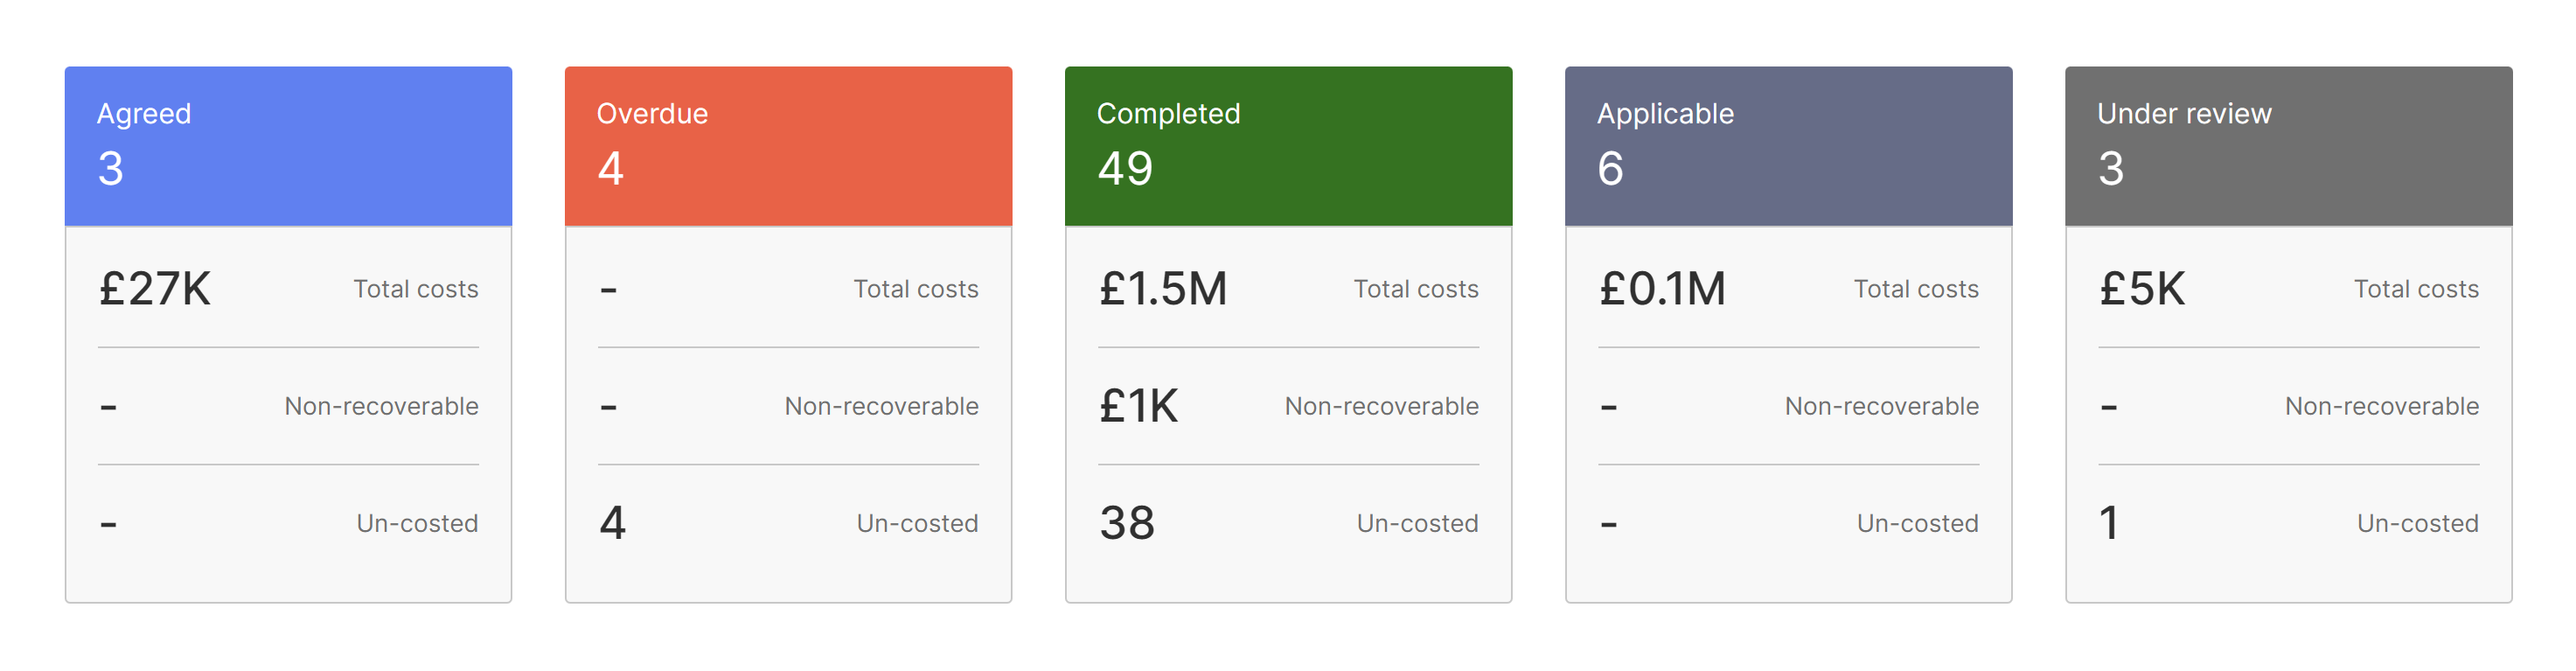Select Under review un-costed count of 1
2576x671 pixels.
pos(2109,523)
